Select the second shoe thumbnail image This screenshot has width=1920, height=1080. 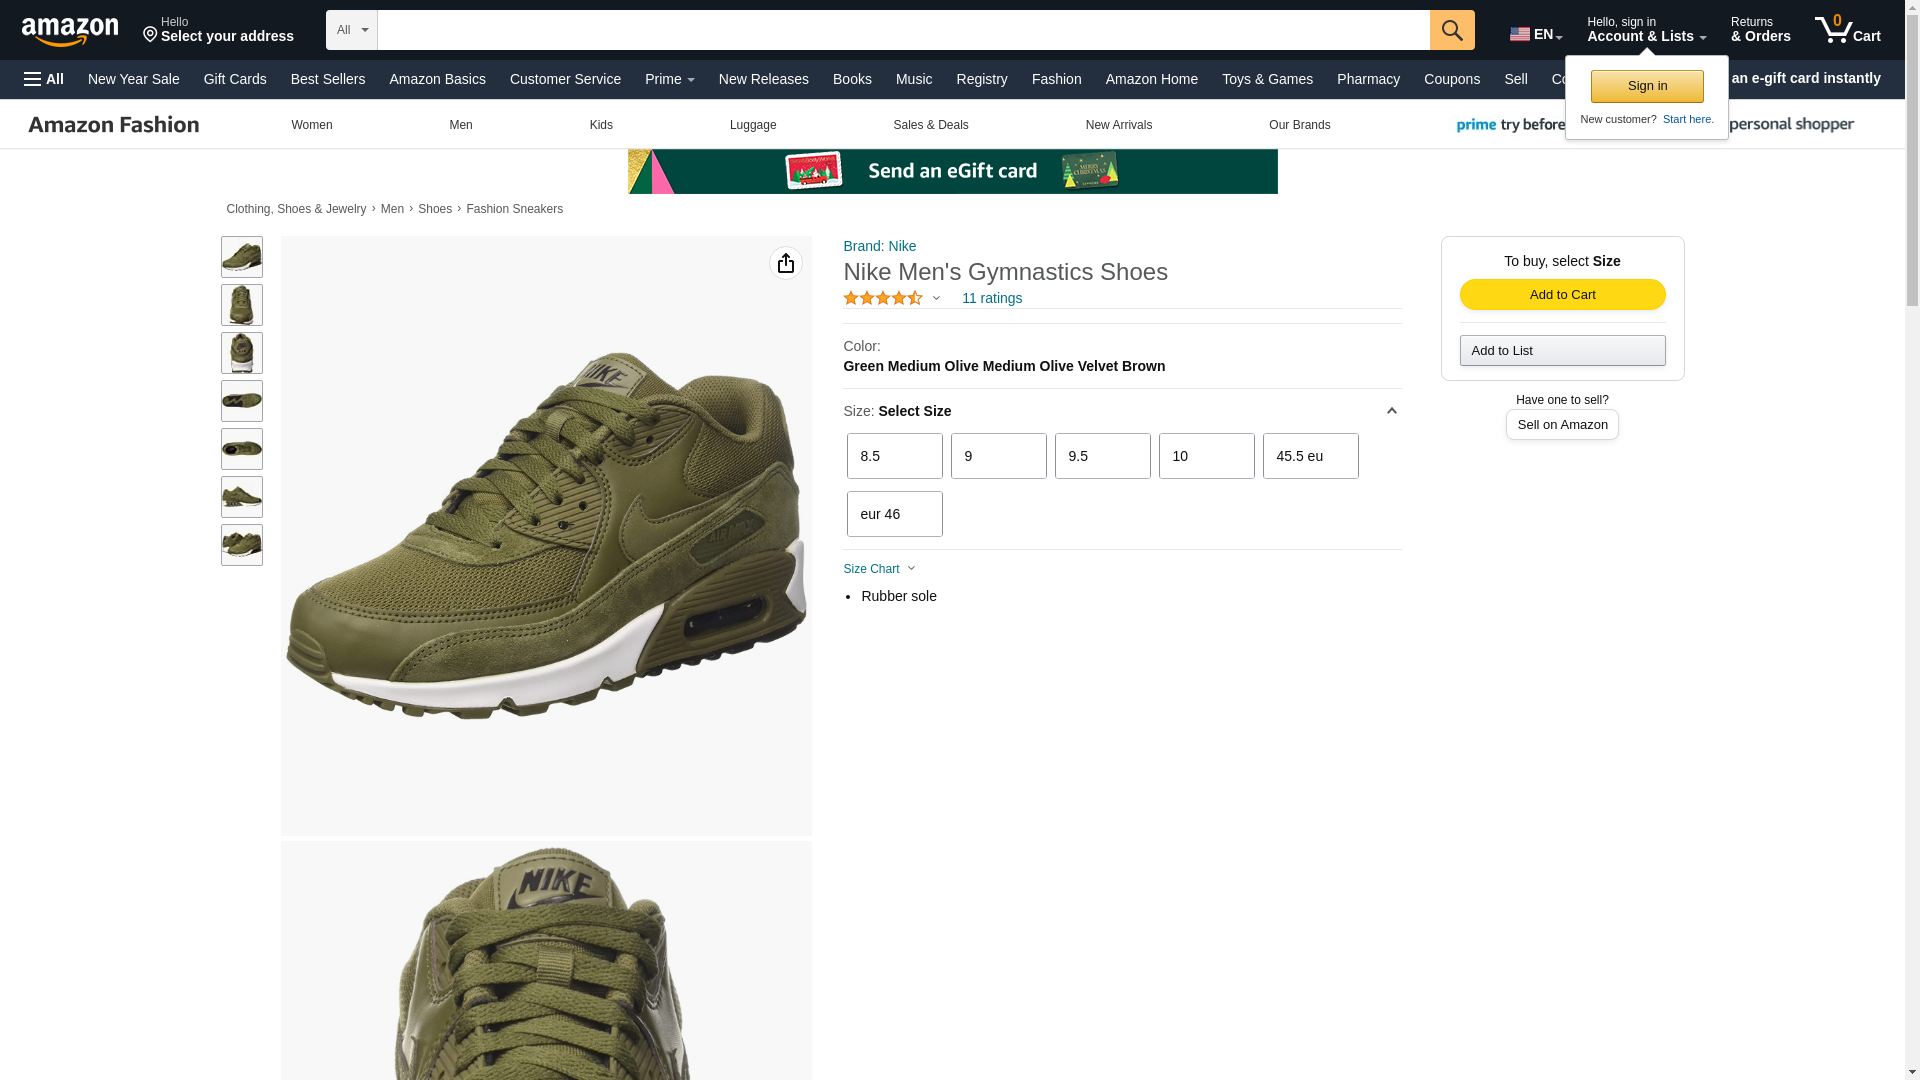point(242,305)
